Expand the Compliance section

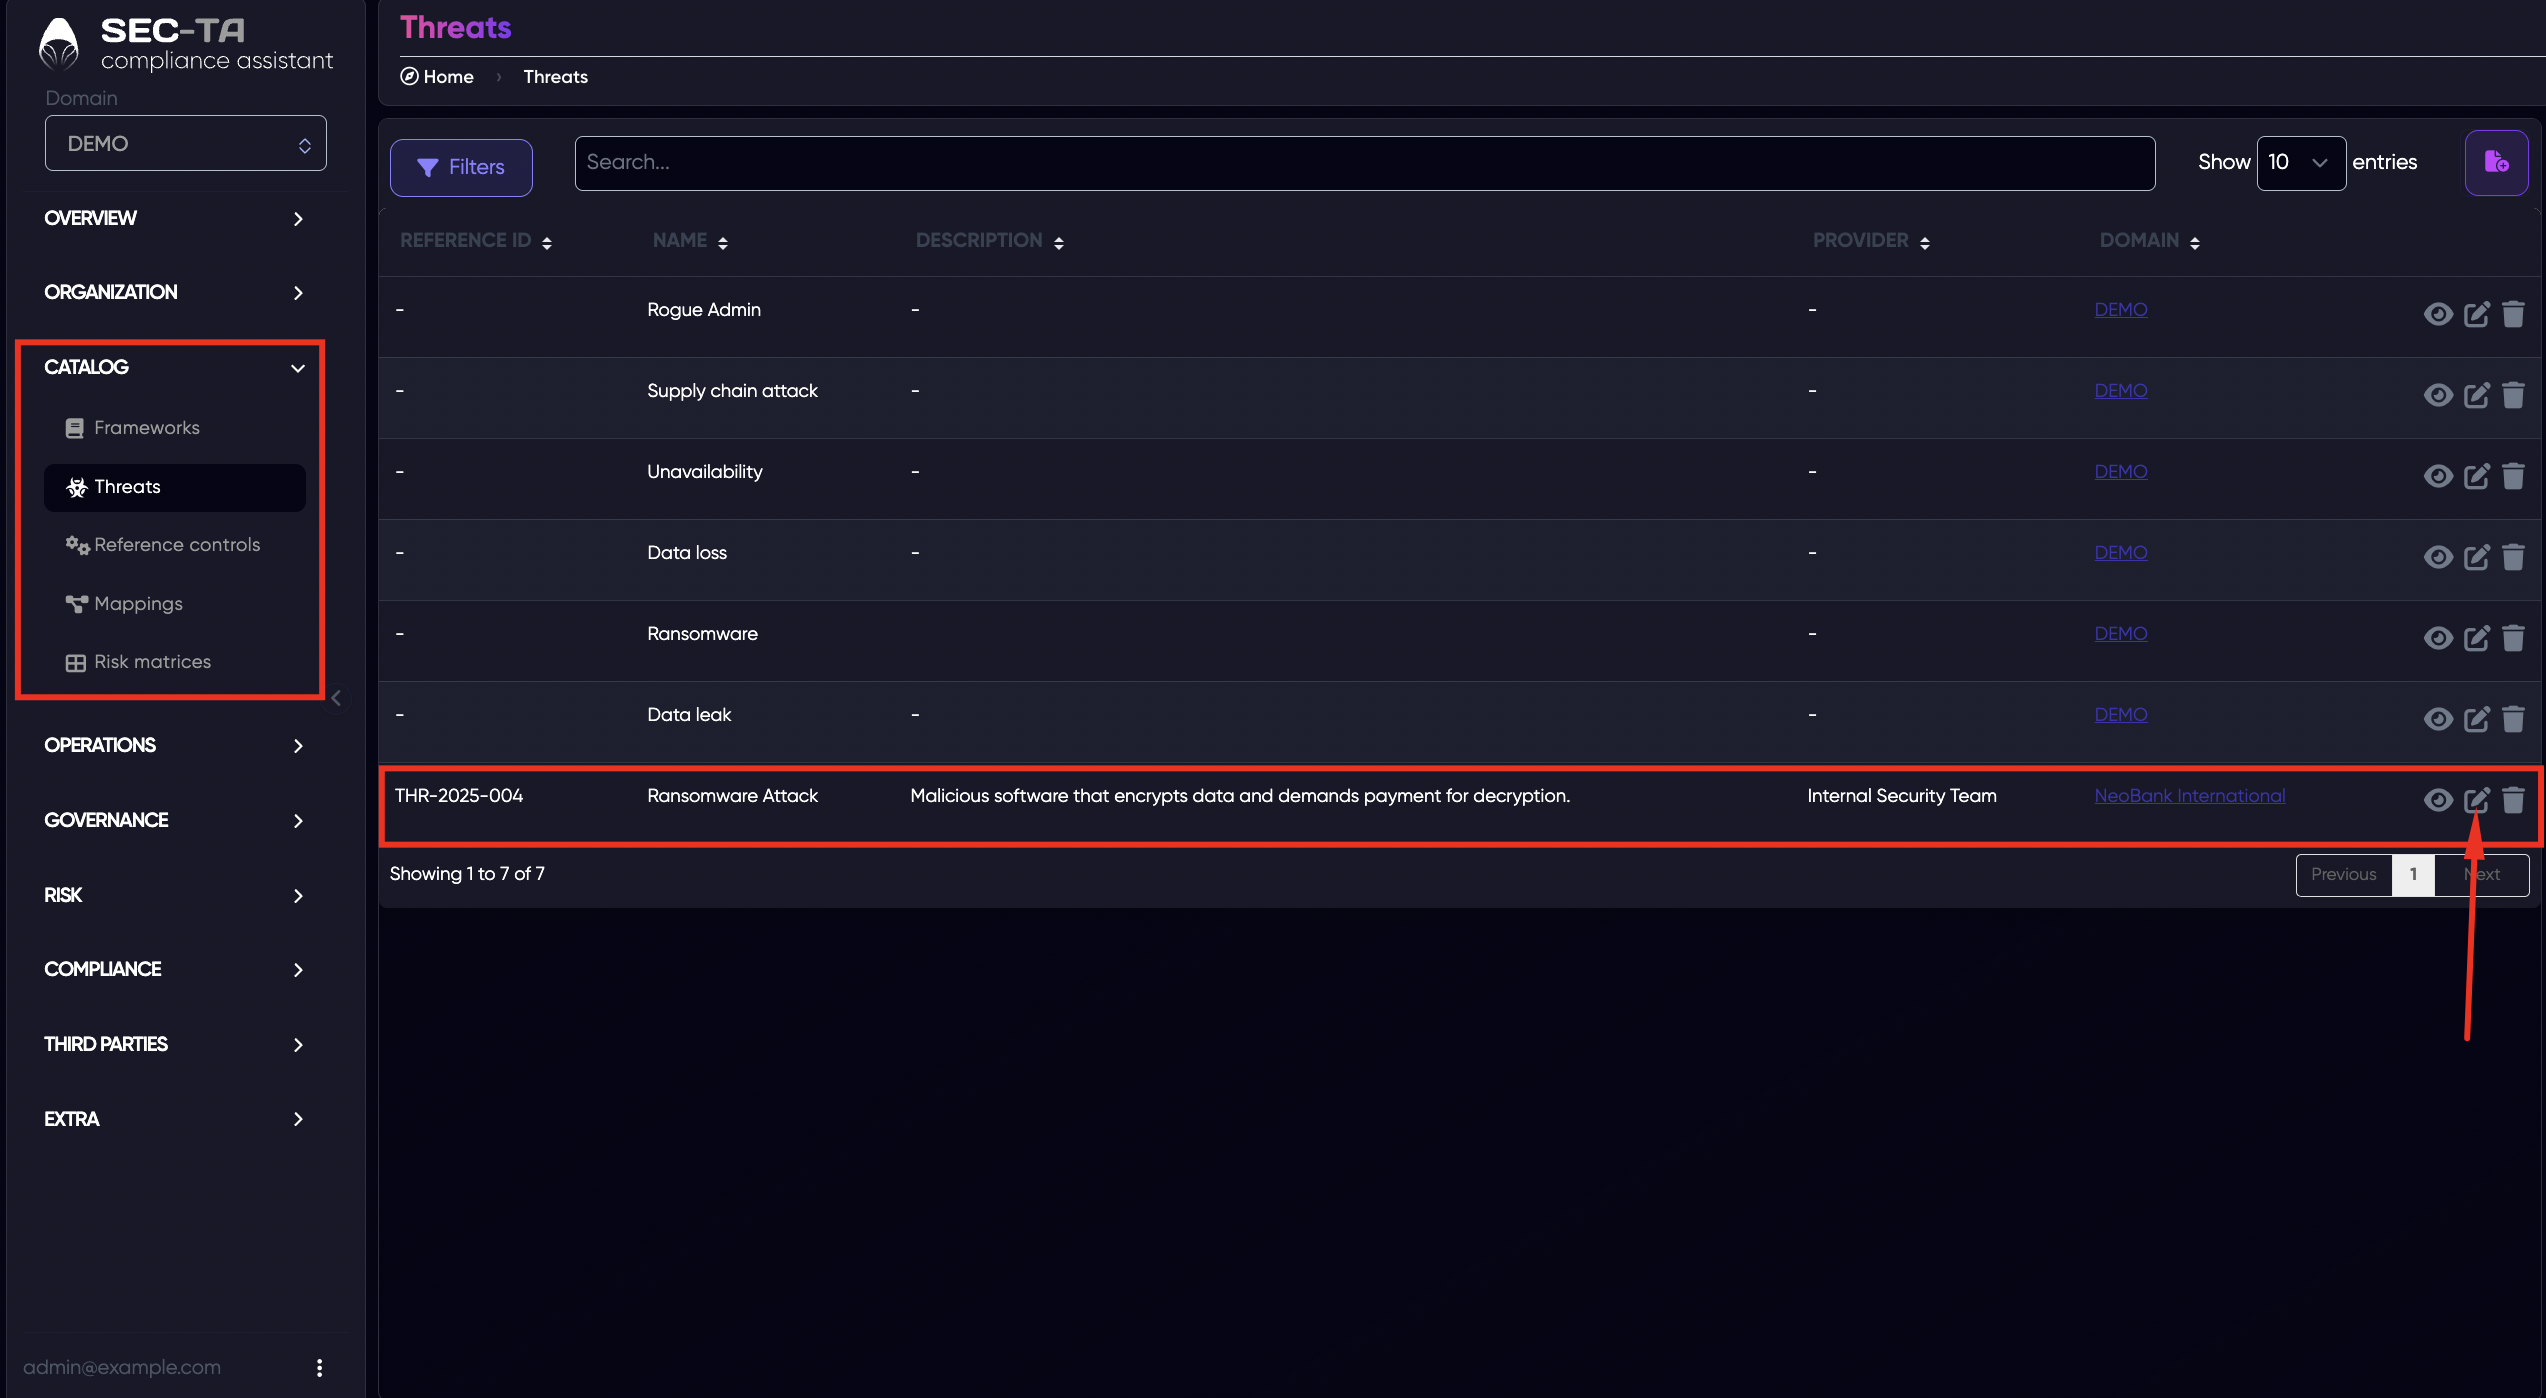click(174, 969)
